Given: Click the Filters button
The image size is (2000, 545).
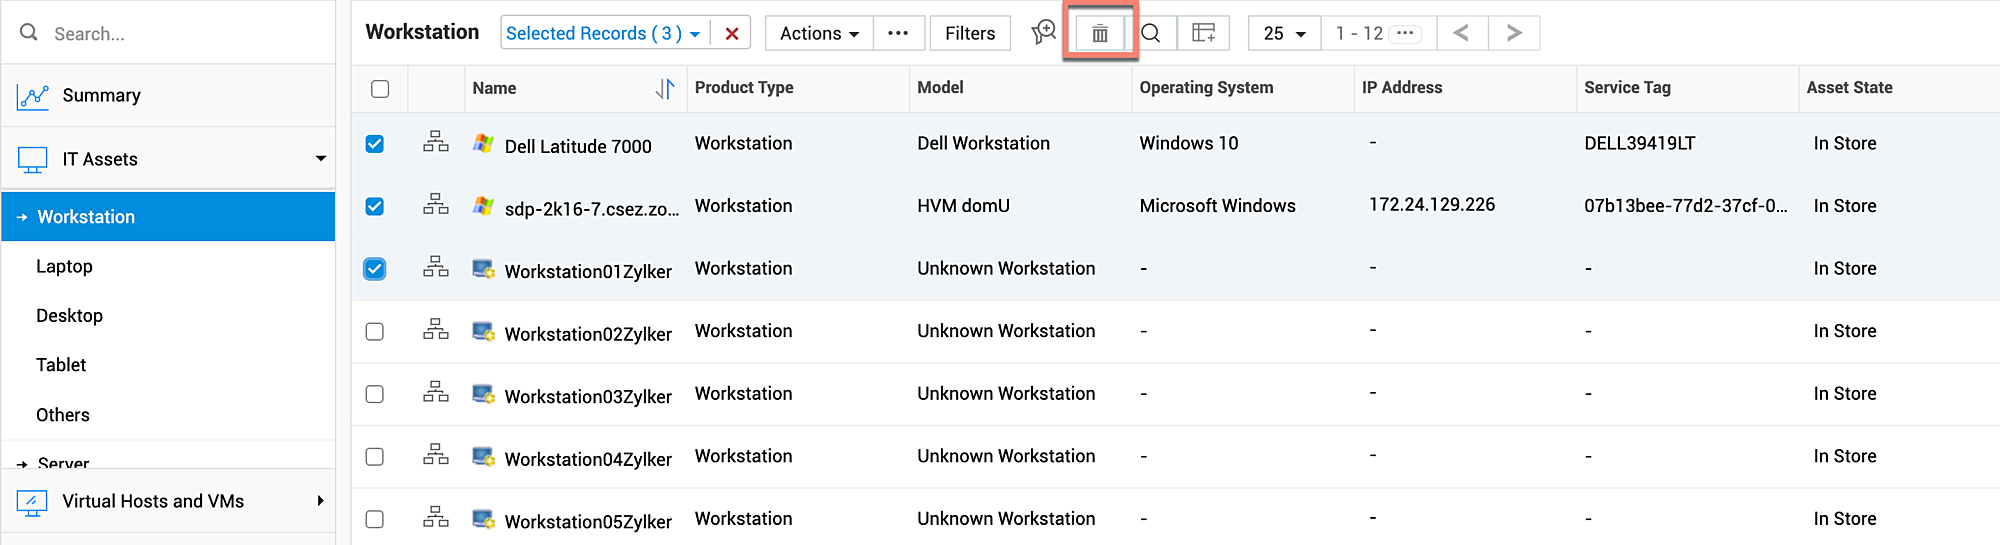Looking at the screenshot, I should click(x=969, y=34).
